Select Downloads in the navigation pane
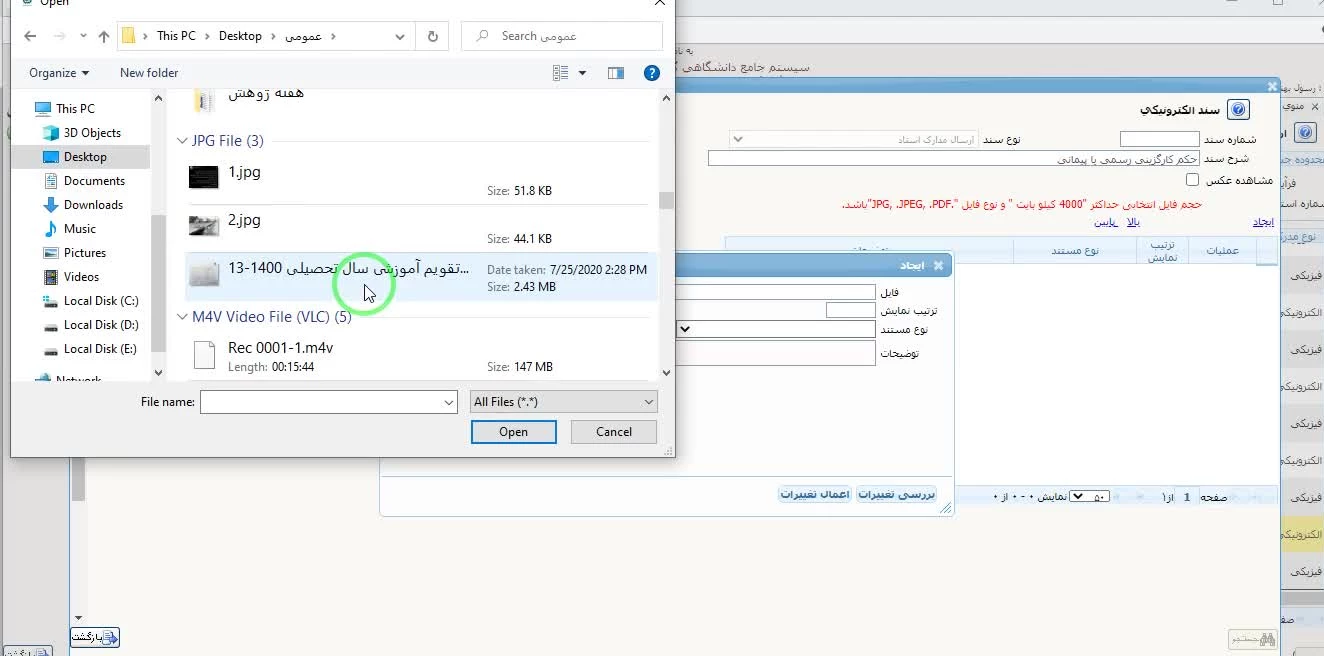Image resolution: width=1324 pixels, height=656 pixels. [93, 205]
